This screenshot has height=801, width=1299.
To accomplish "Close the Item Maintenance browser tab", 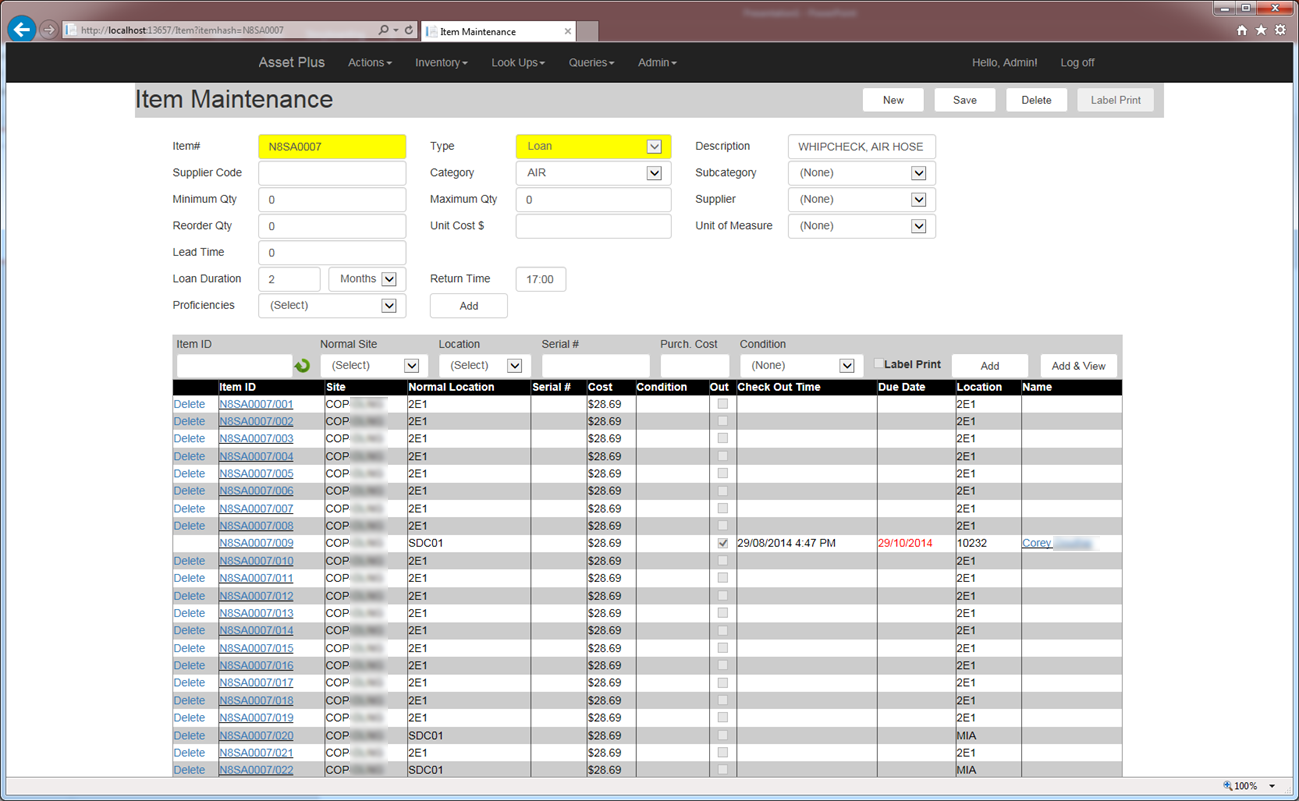I will (x=568, y=31).
